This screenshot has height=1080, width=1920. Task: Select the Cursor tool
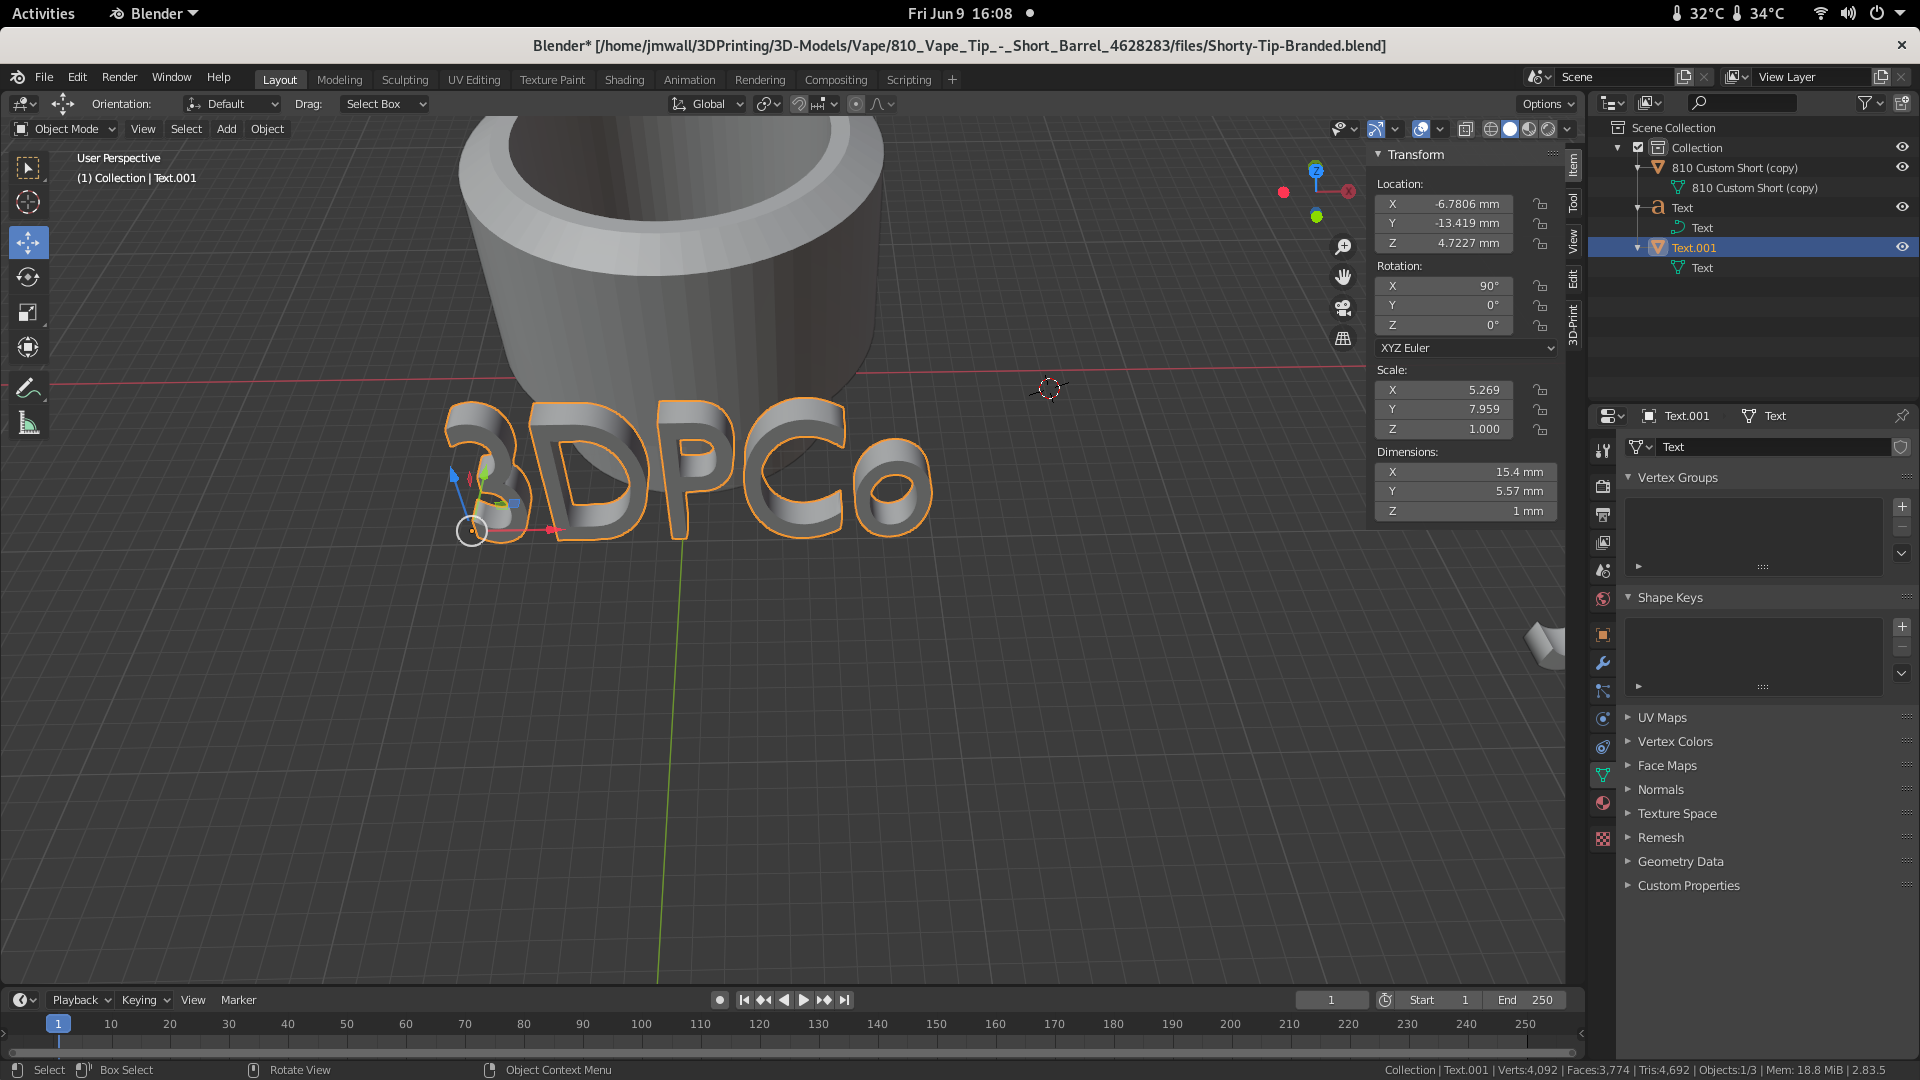pos(28,202)
